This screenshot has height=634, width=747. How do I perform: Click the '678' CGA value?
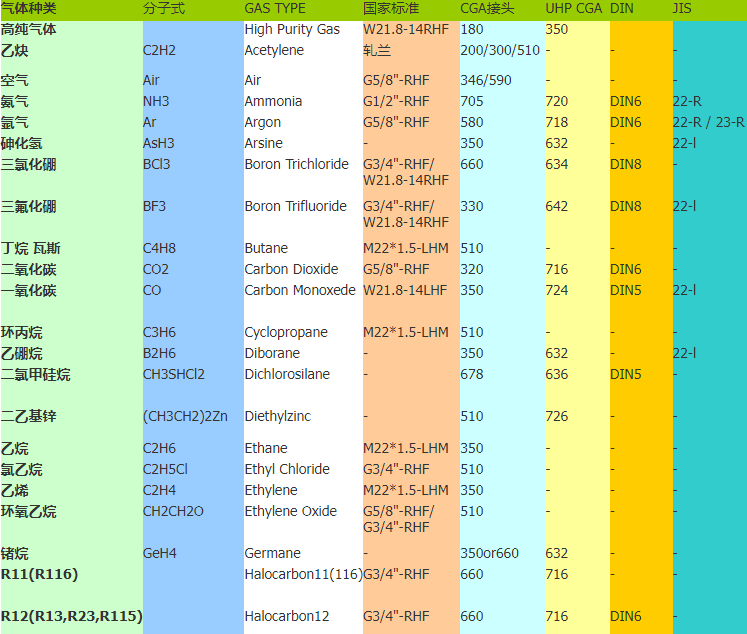472,374
